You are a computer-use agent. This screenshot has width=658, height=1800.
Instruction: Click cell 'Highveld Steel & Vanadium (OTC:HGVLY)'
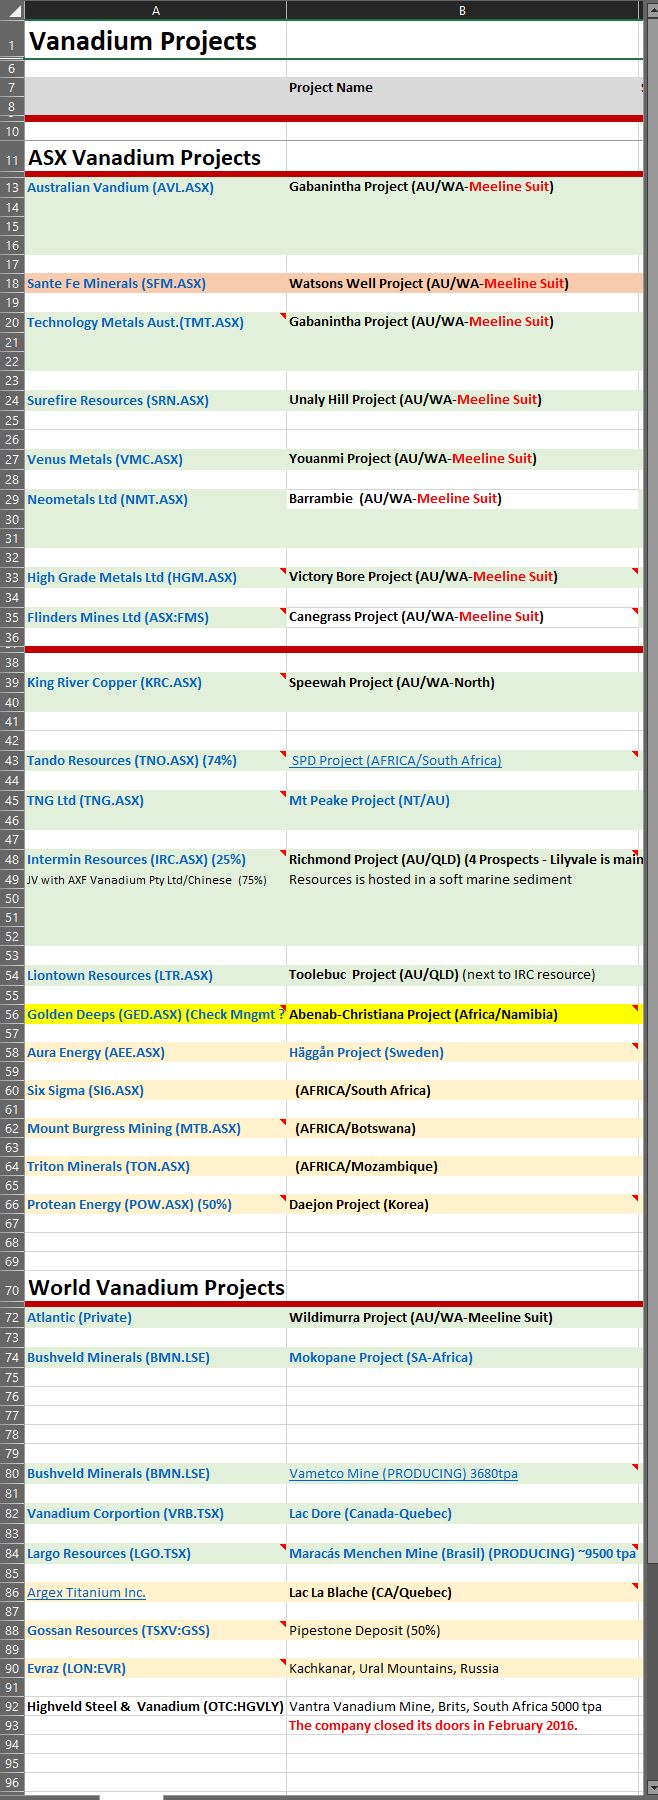[x=155, y=1706]
